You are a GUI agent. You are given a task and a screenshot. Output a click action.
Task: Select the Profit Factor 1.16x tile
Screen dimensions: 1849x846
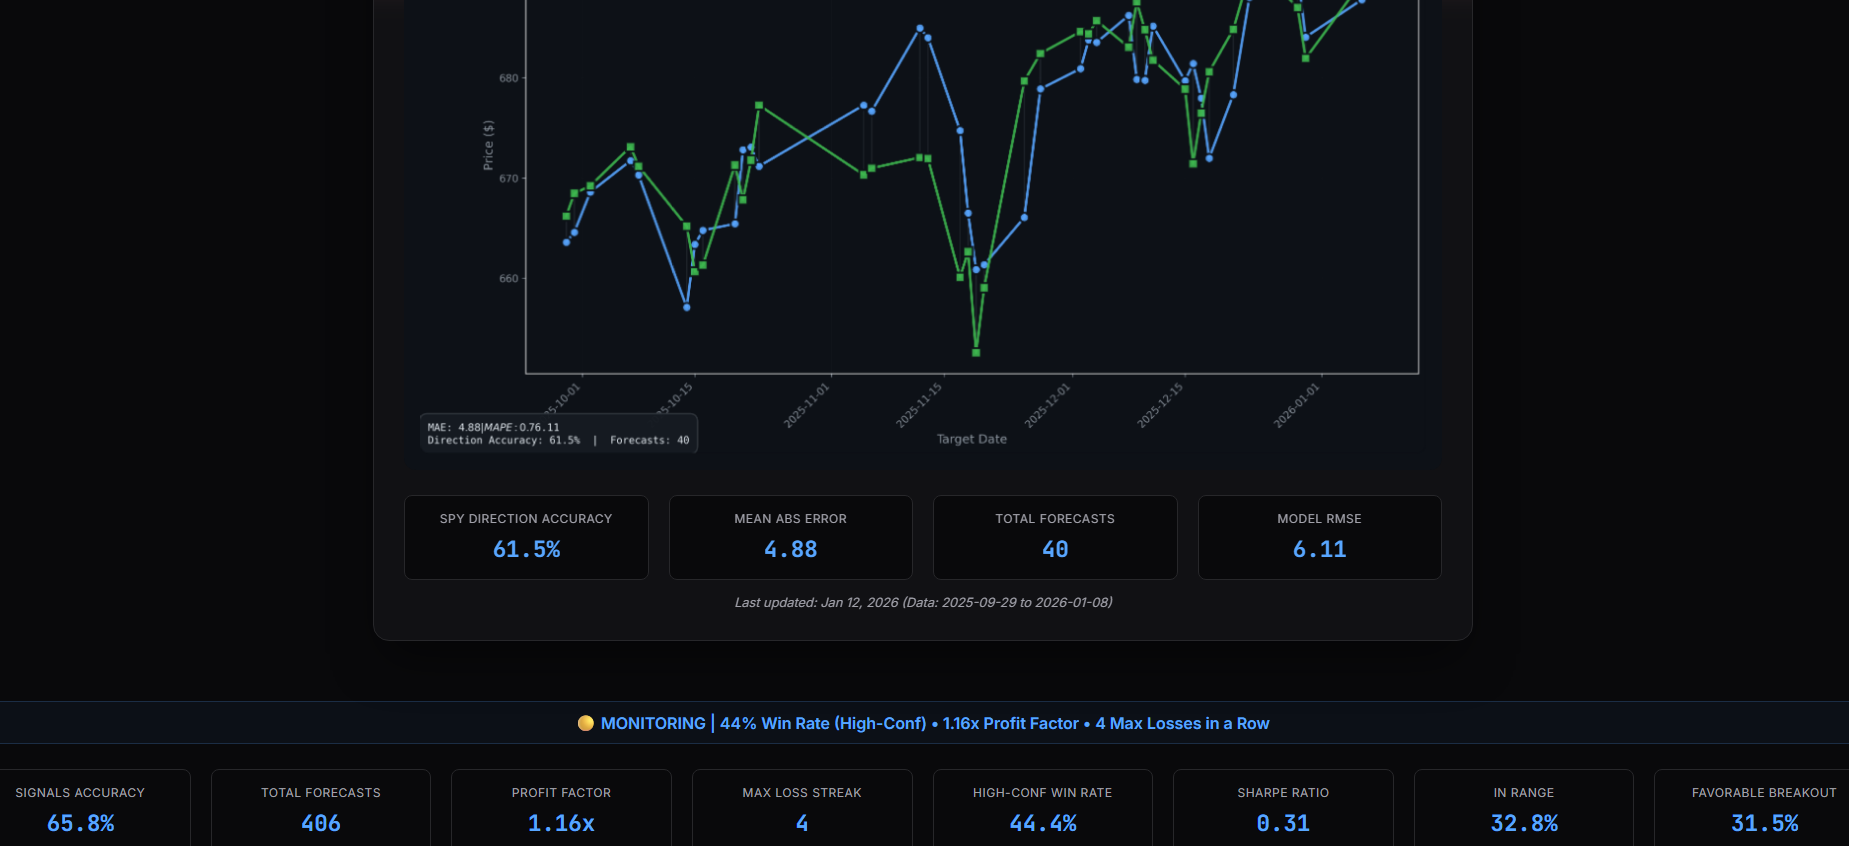(x=561, y=808)
